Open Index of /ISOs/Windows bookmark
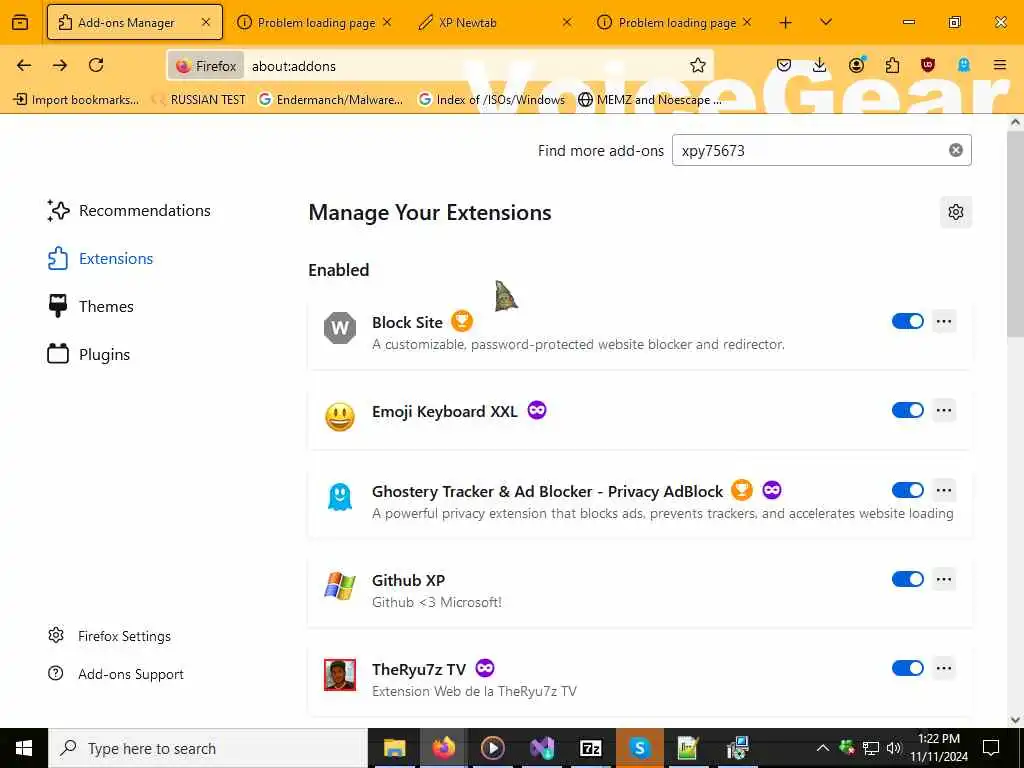The image size is (1024, 768). pyautogui.click(x=492, y=100)
